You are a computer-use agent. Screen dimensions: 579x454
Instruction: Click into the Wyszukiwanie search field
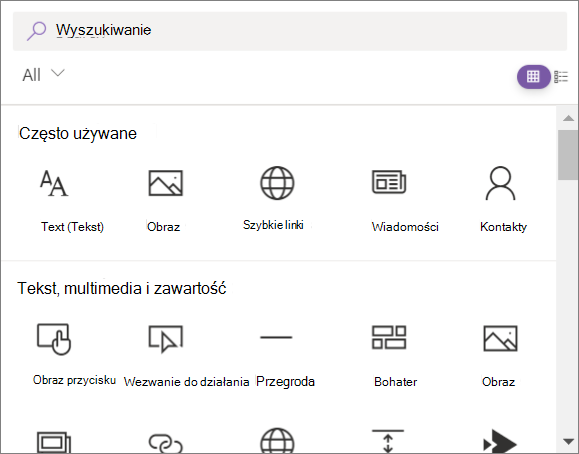coord(290,31)
